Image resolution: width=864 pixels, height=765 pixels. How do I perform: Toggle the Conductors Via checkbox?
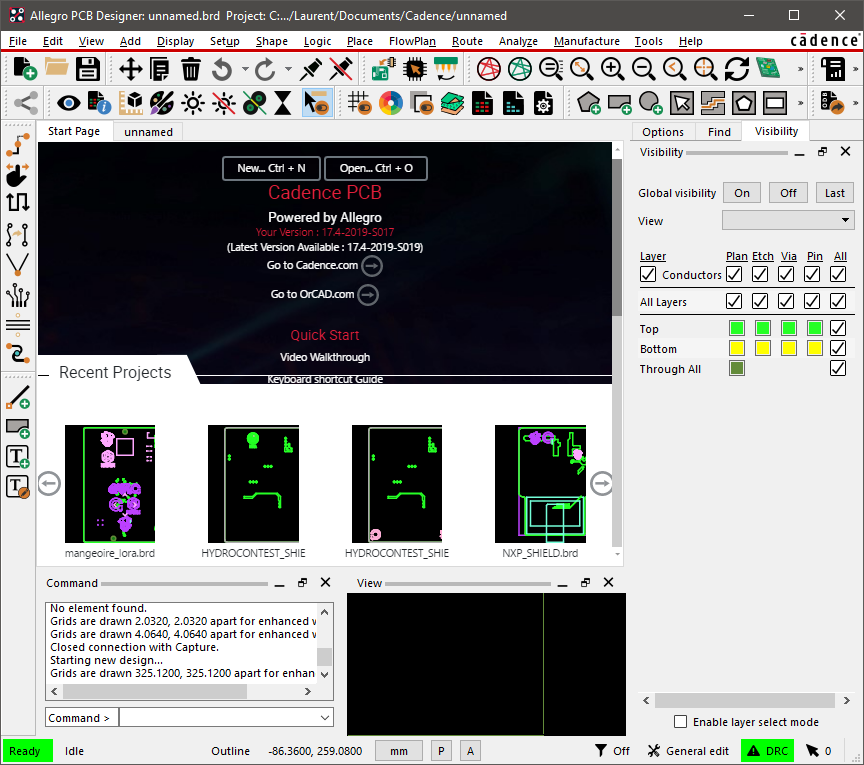pos(786,274)
